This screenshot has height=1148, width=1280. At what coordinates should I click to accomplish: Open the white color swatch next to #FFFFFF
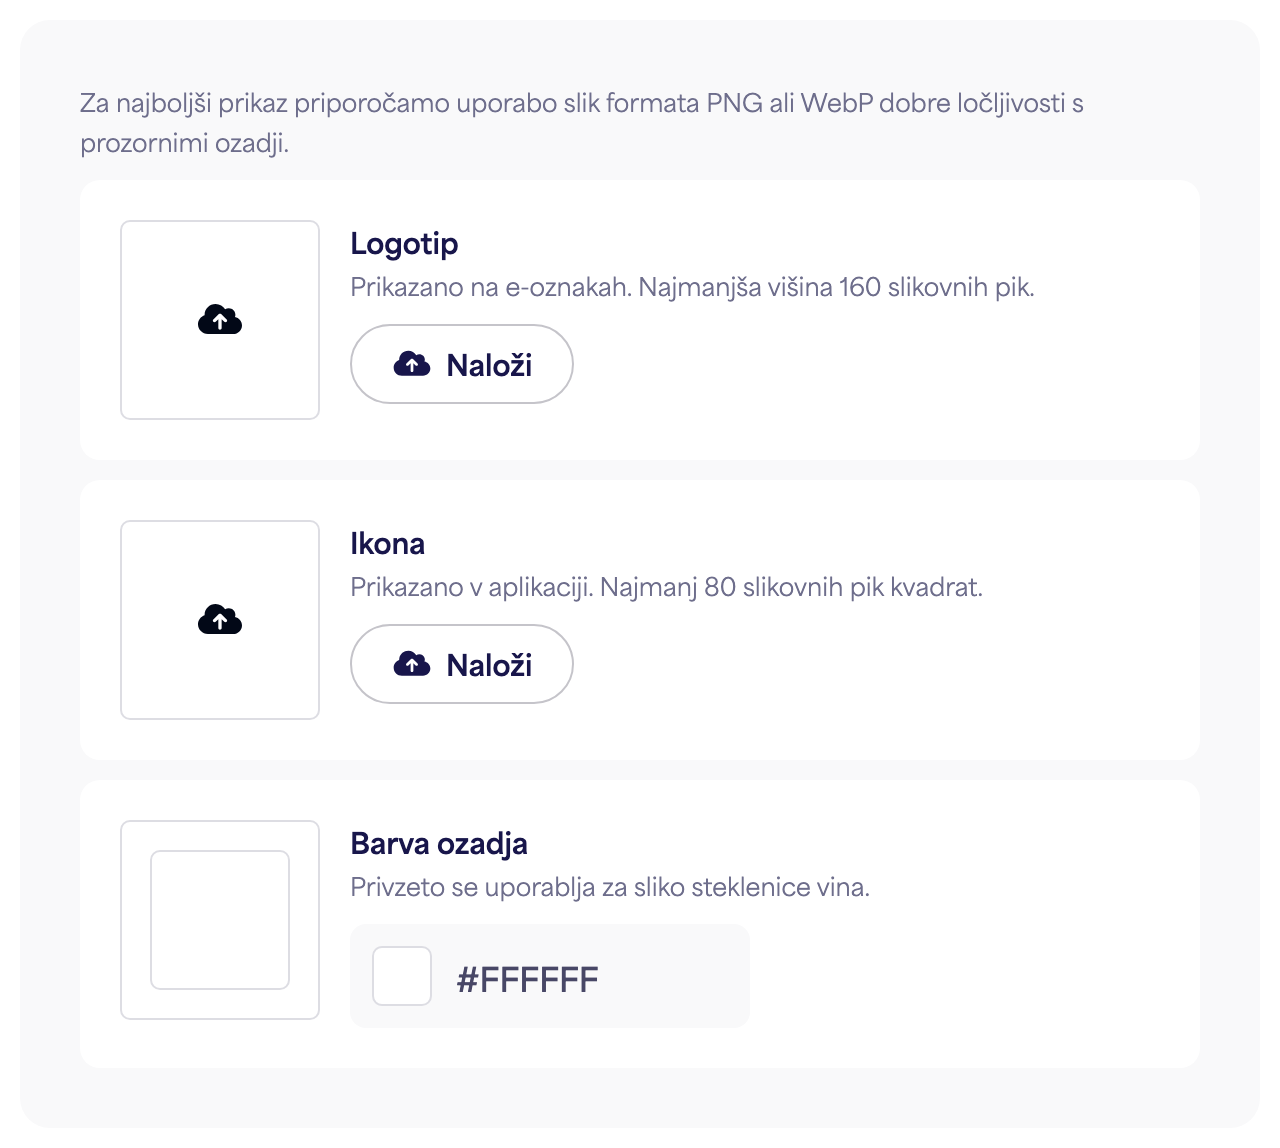coord(402,976)
